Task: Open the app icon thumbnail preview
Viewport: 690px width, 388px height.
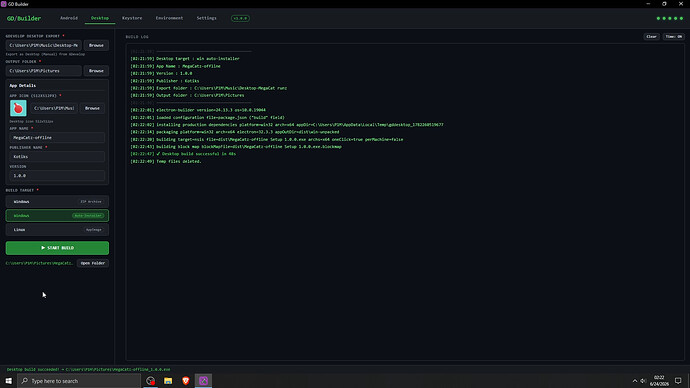Action: pyautogui.click(x=18, y=108)
